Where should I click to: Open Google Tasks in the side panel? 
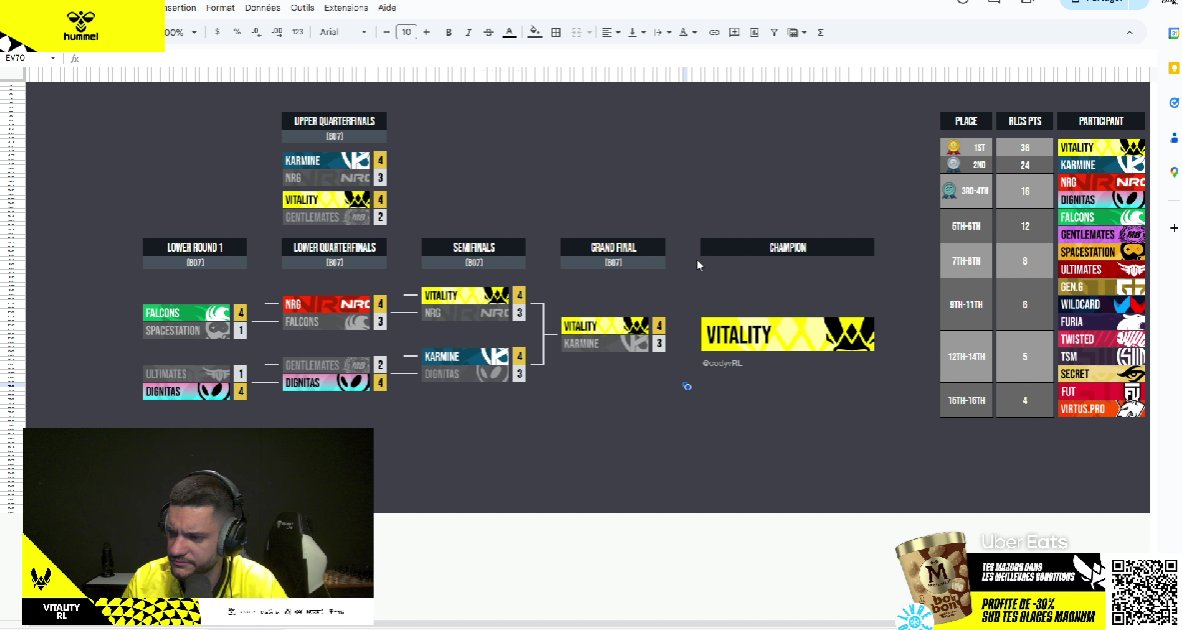click(1174, 103)
